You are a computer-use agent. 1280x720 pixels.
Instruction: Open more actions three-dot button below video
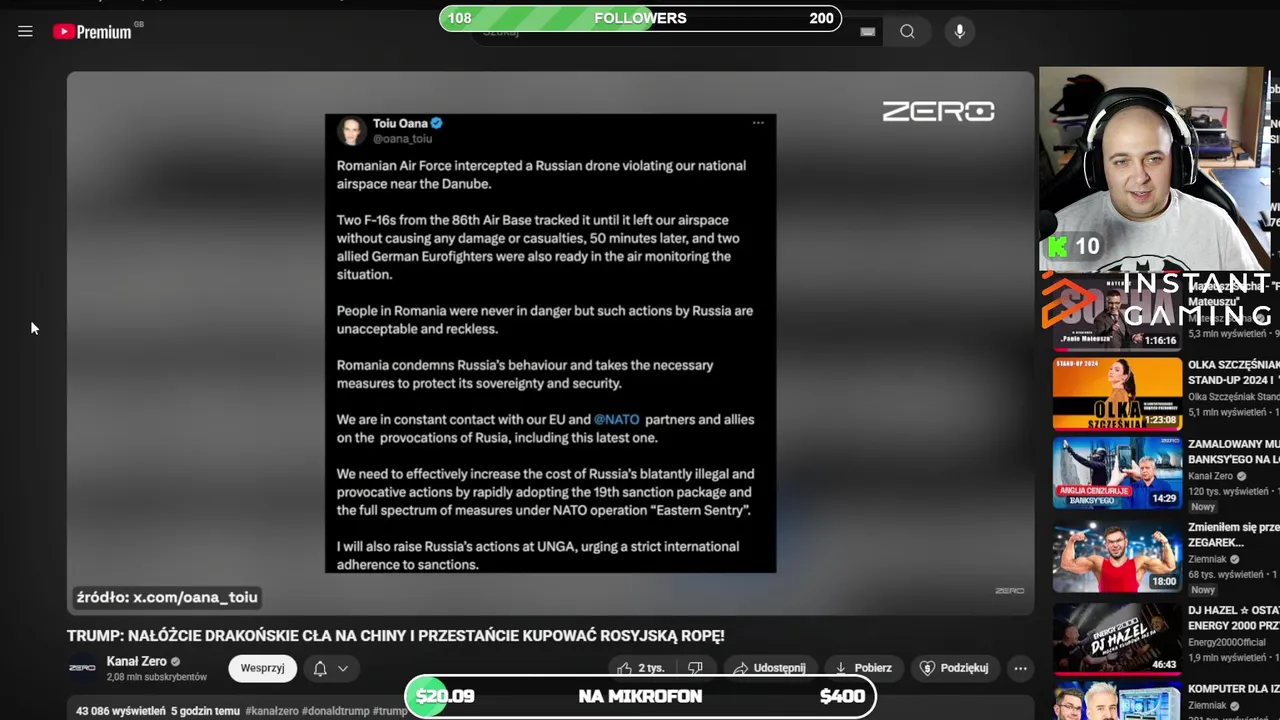coord(1020,668)
